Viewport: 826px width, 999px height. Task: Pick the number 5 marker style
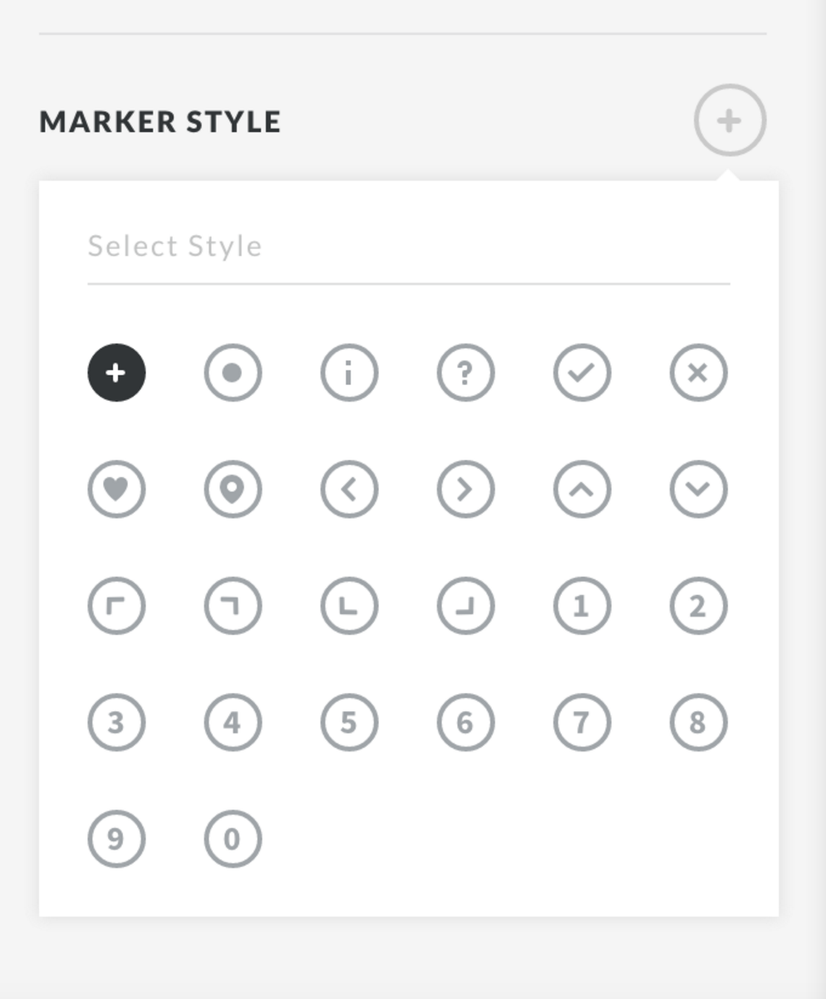click(349, 722)
